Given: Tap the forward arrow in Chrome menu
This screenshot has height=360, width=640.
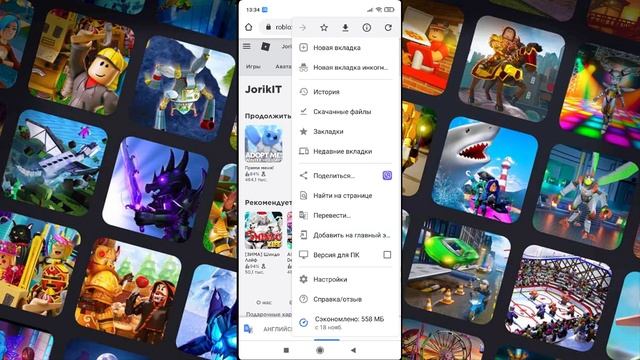Looking at the screenshot, I should coord(303,28).
